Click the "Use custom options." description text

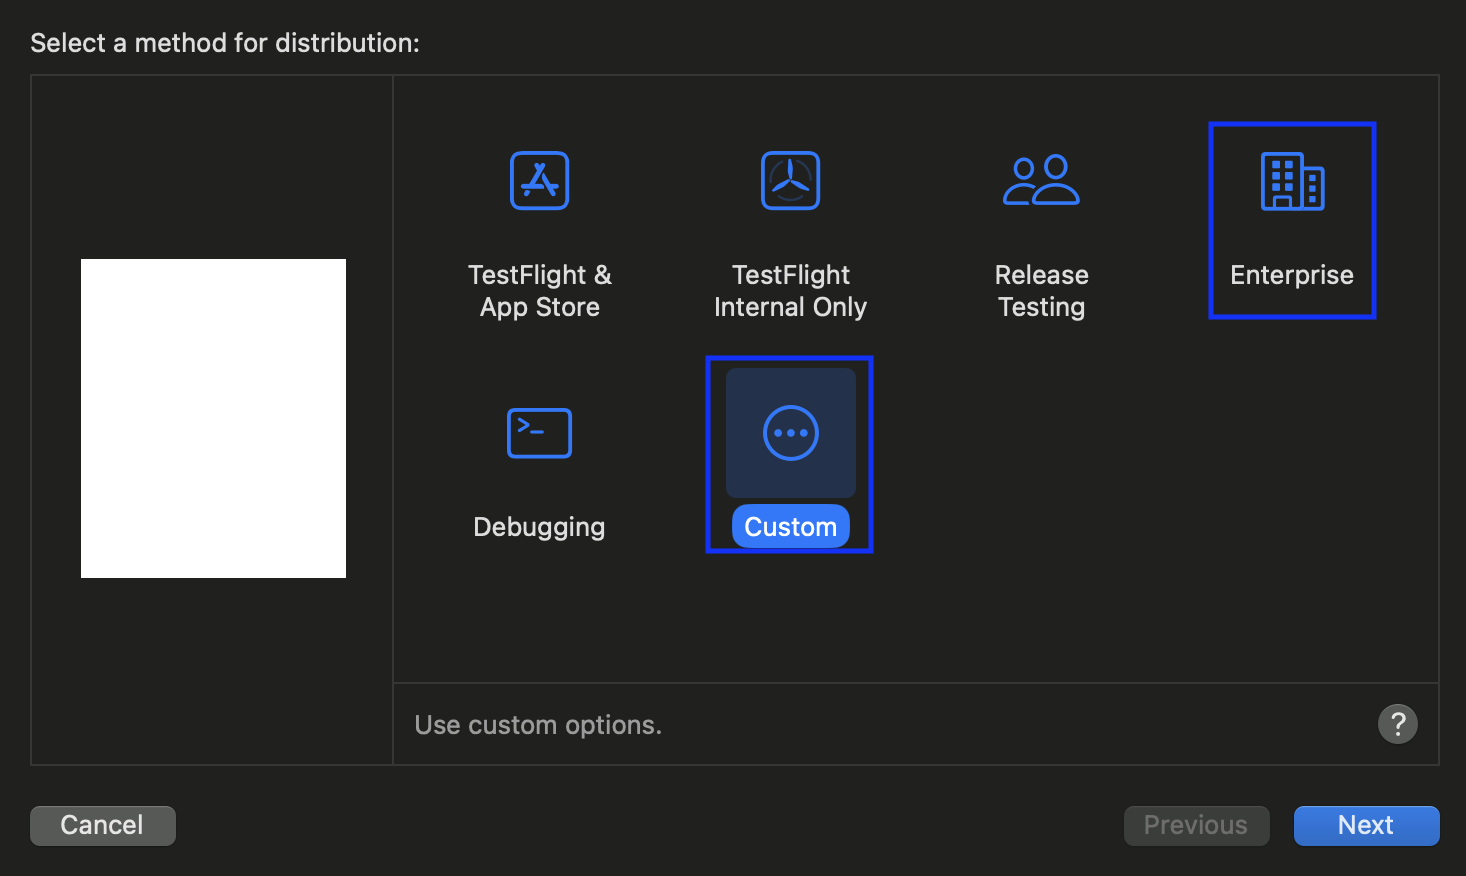538,725
